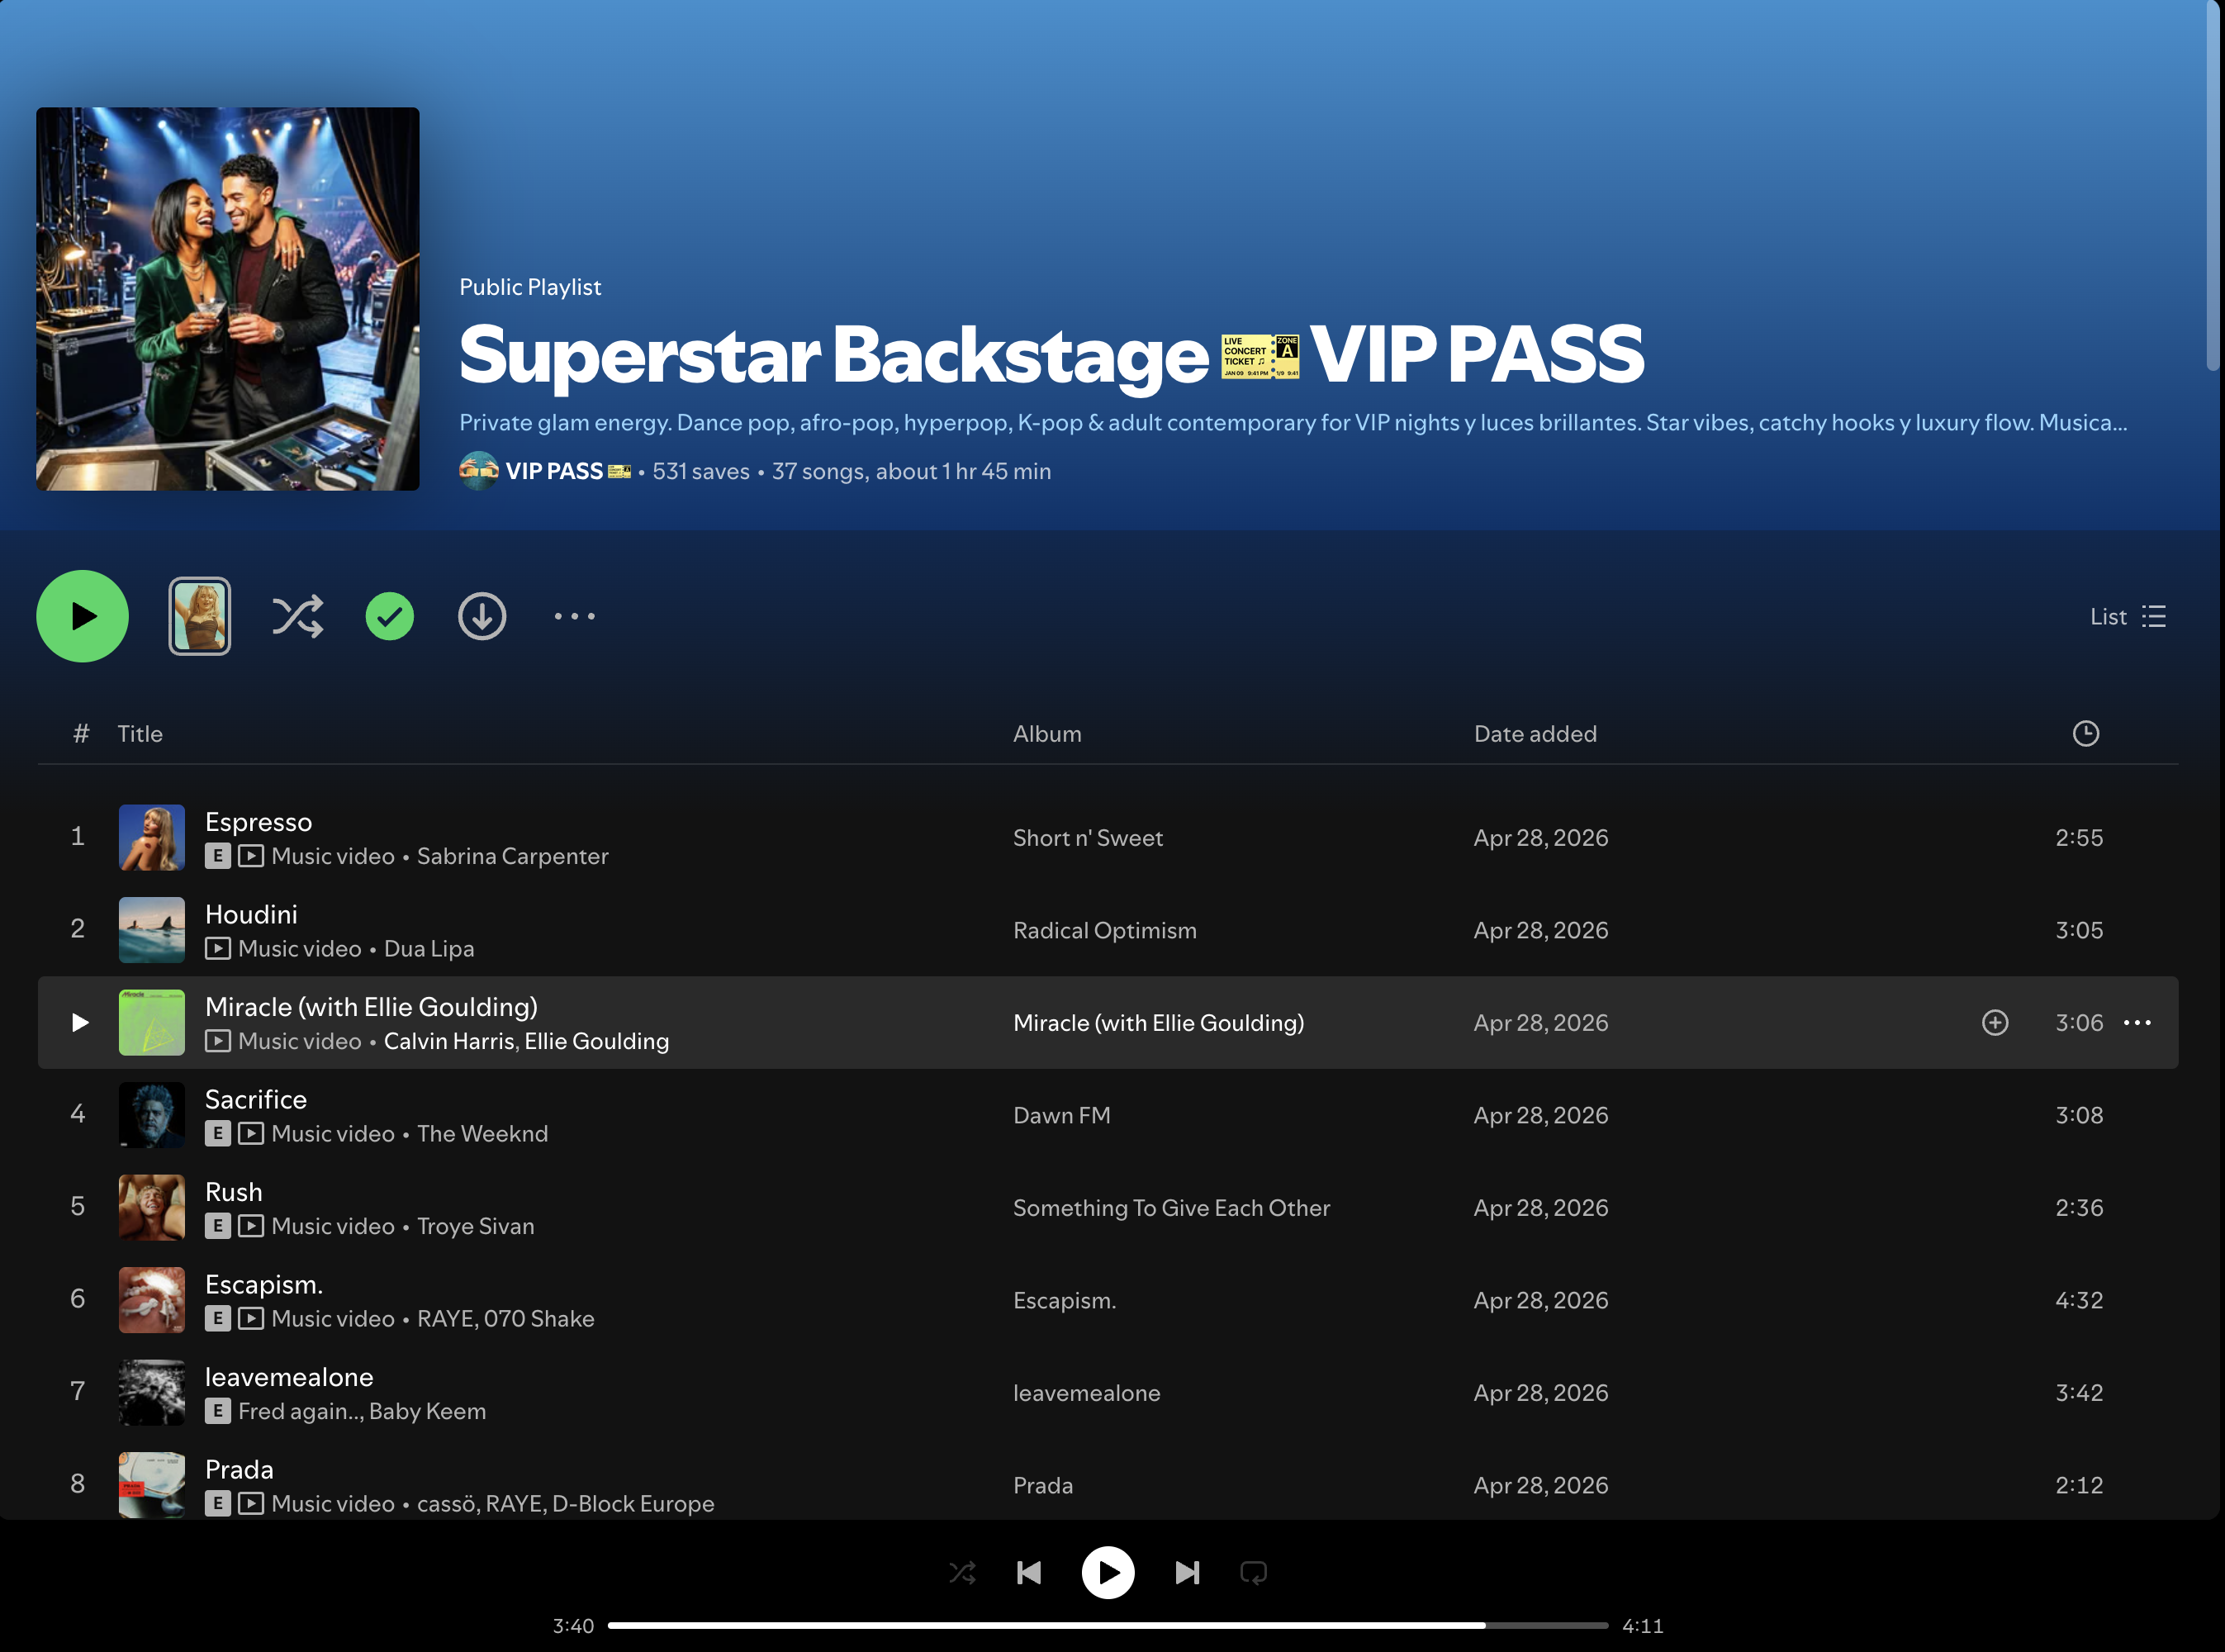Sort by the Title column header
Viewport: 2225px width, 1652px height.
tap(140, 734)
